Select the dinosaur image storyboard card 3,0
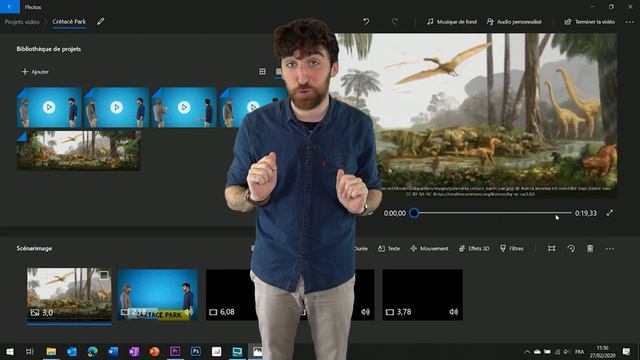 pyautogui.click(x=69, y=294)
